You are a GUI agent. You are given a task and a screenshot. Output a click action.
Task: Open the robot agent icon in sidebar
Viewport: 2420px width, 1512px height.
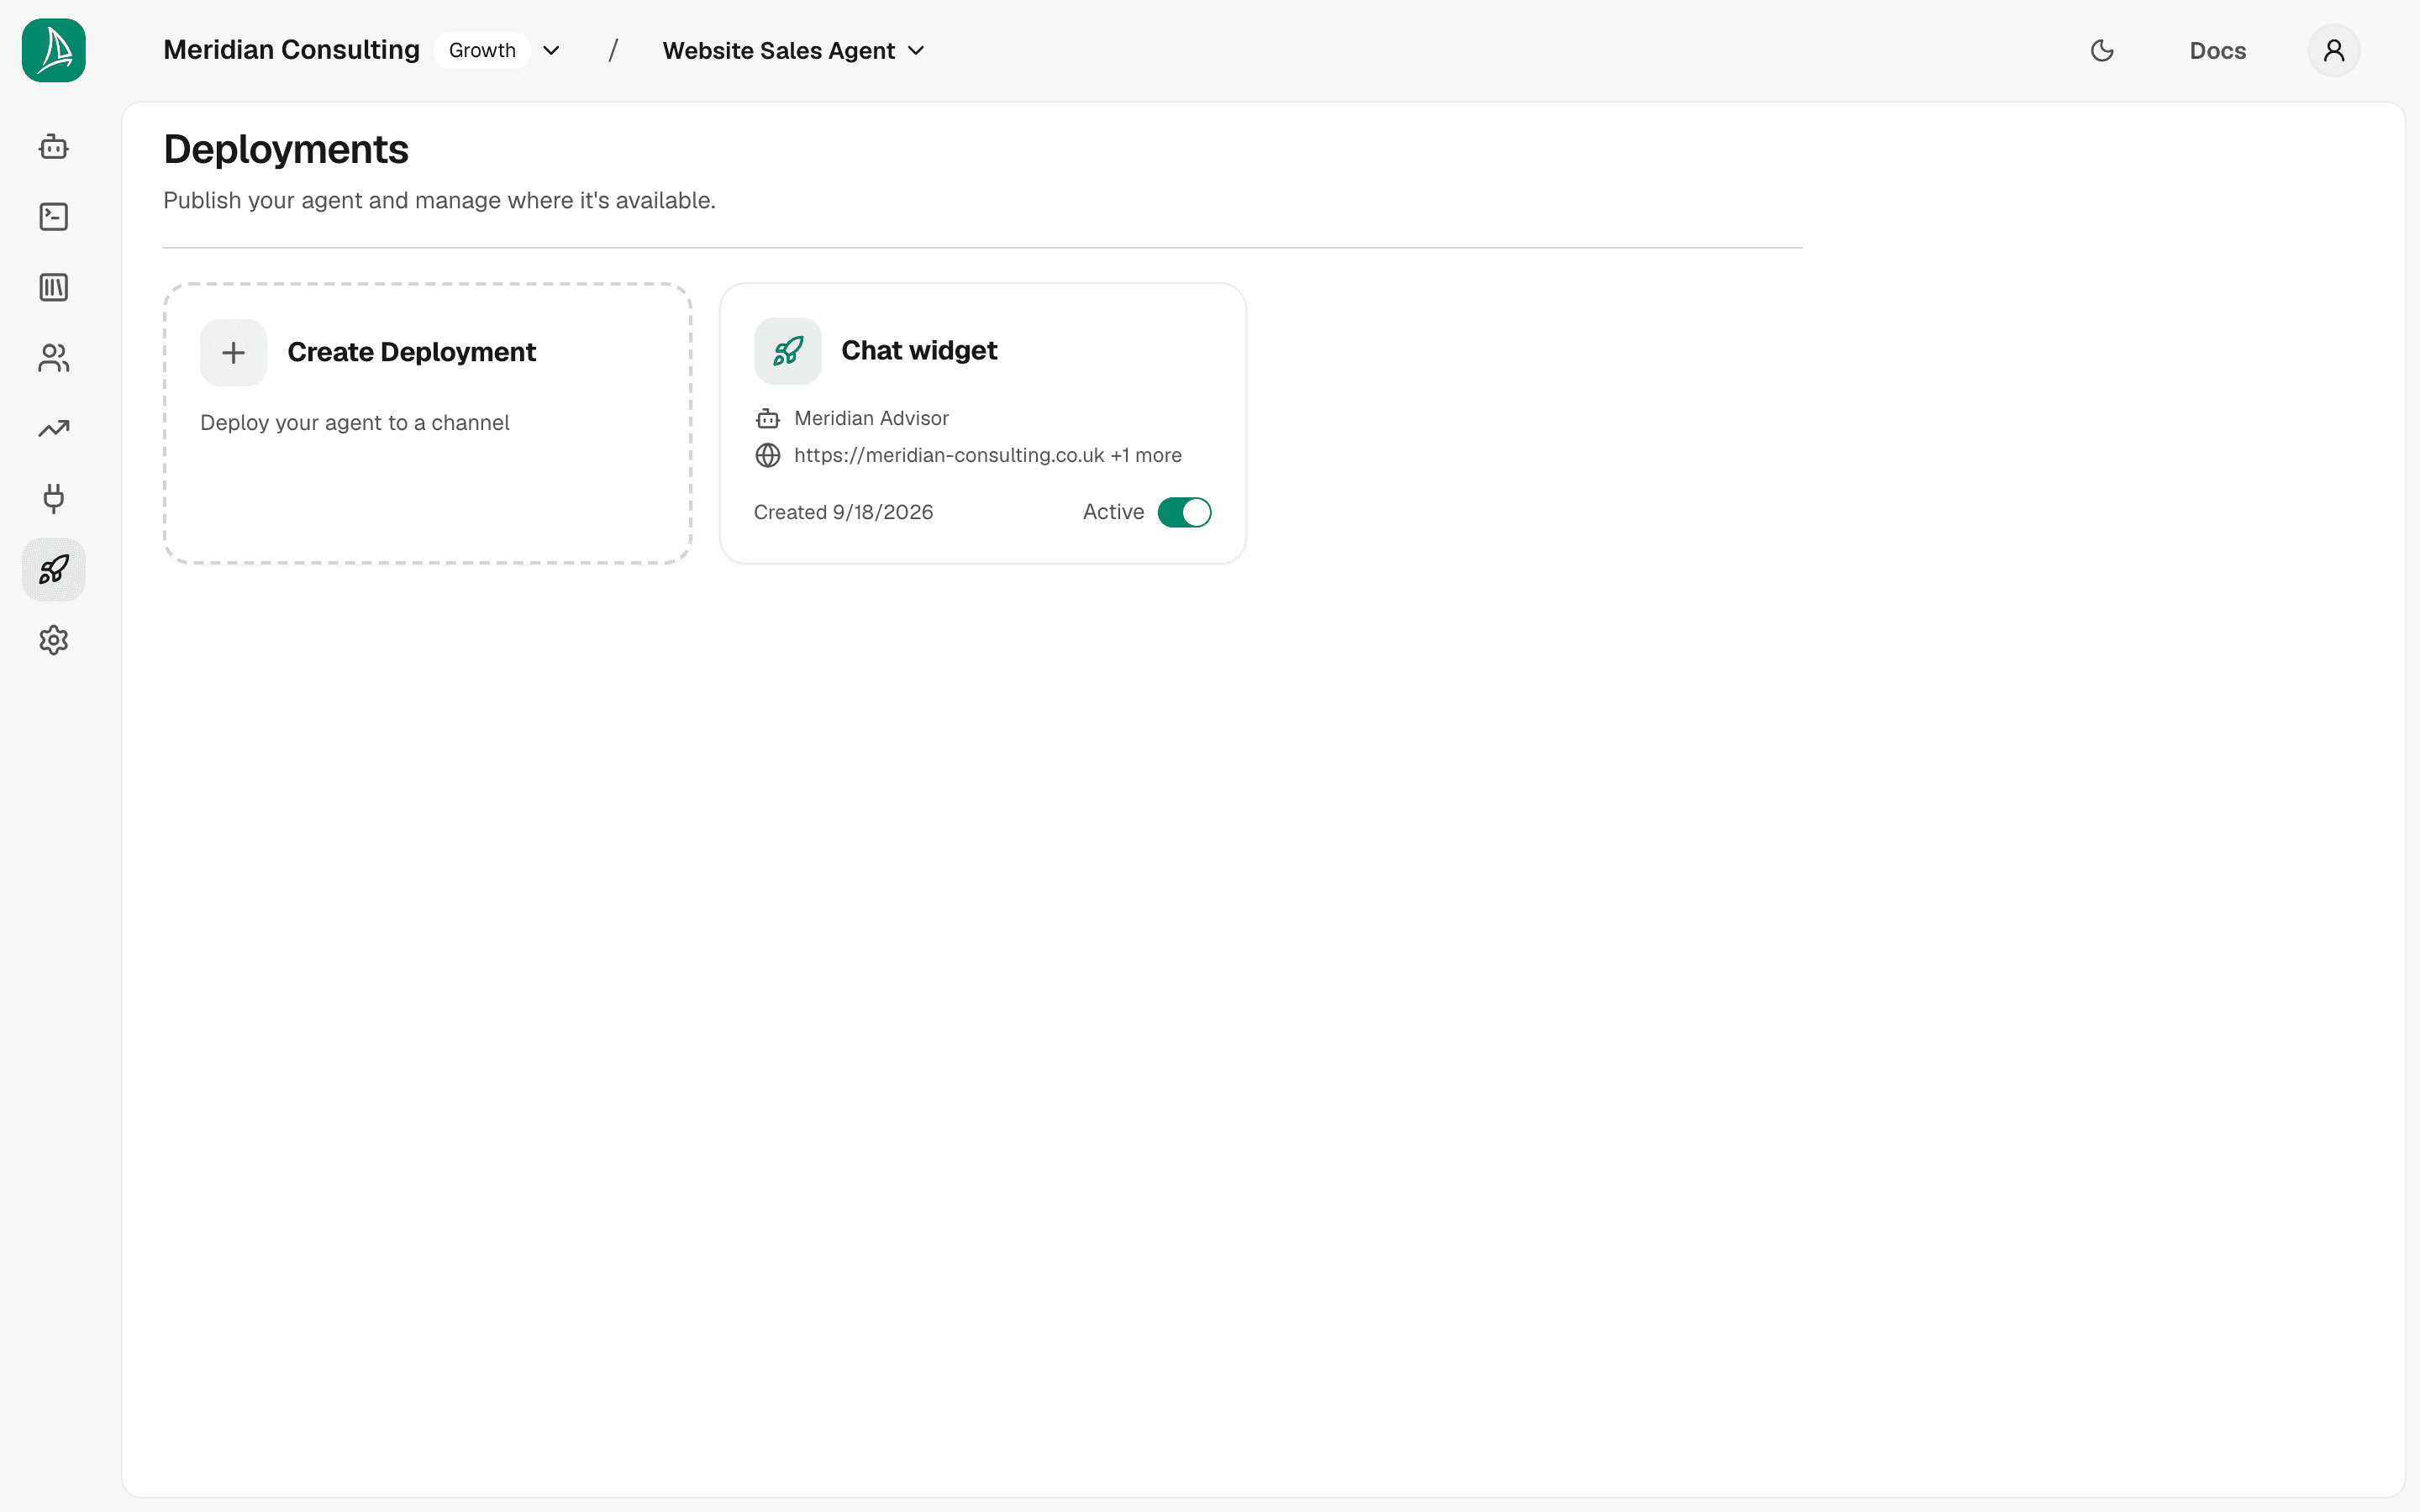54,147
